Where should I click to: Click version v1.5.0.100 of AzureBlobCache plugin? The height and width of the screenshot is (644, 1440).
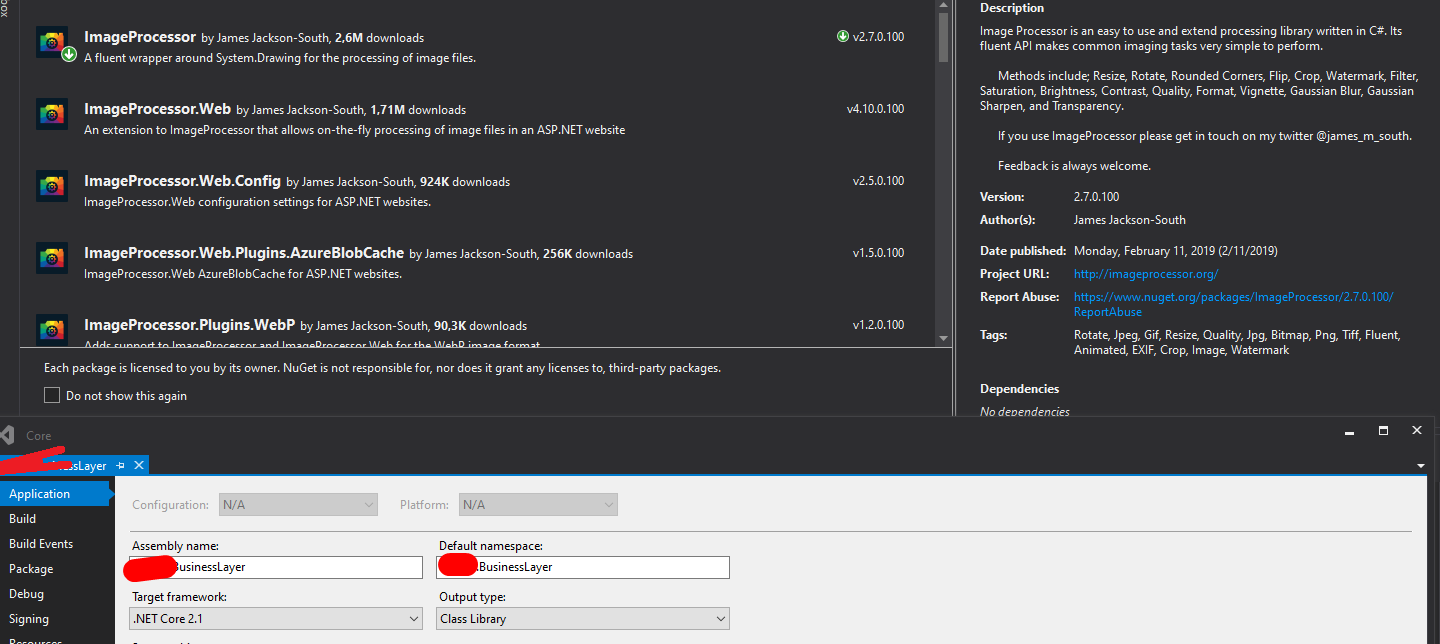point(878,253)
